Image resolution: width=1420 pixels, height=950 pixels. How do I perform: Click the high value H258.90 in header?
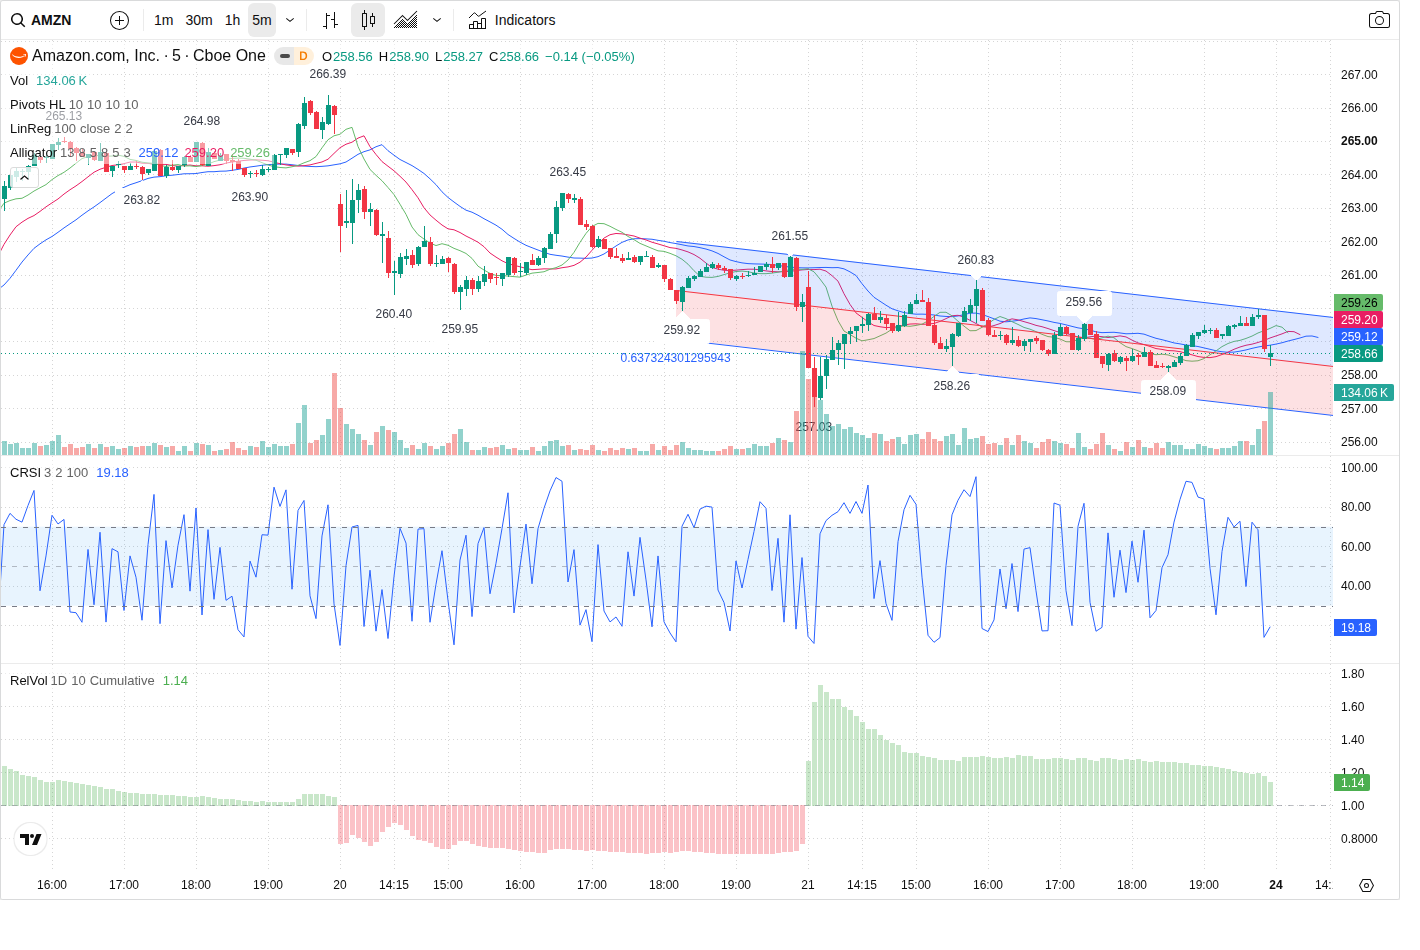coord(404,57)
